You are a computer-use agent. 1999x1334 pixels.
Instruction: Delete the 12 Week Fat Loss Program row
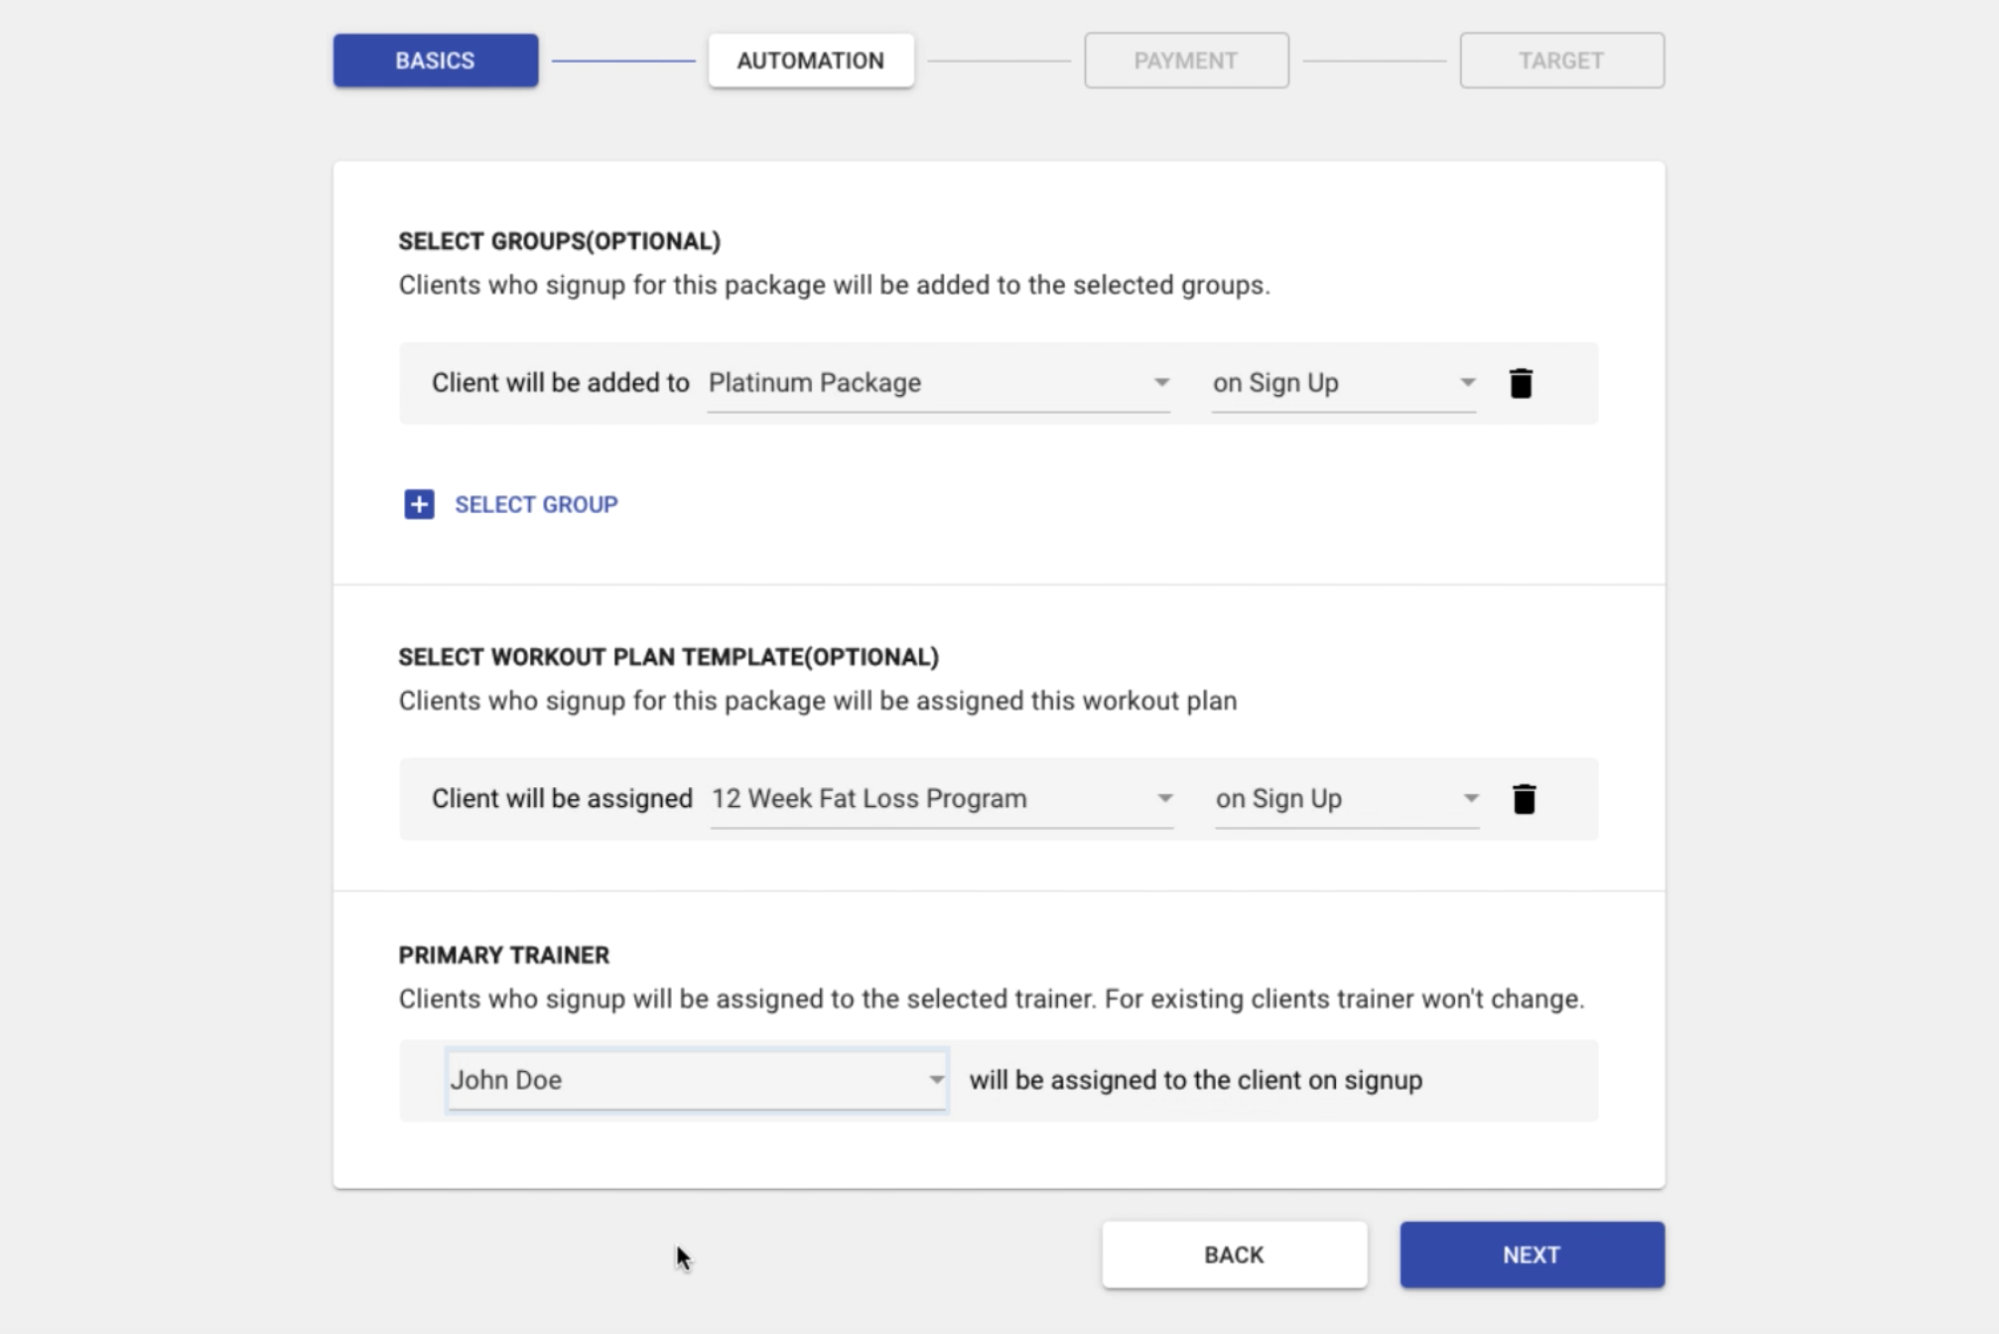(x=1523, y=799)
